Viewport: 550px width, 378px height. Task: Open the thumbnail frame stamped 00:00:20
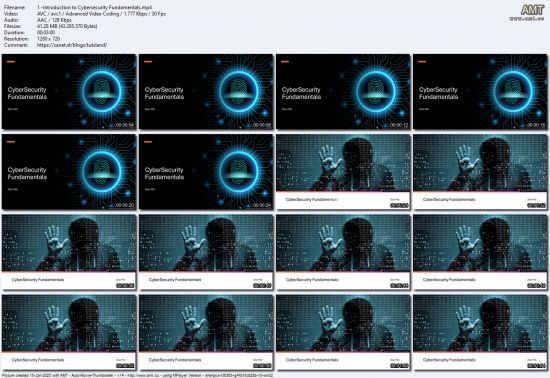click(x=69, y=172)
